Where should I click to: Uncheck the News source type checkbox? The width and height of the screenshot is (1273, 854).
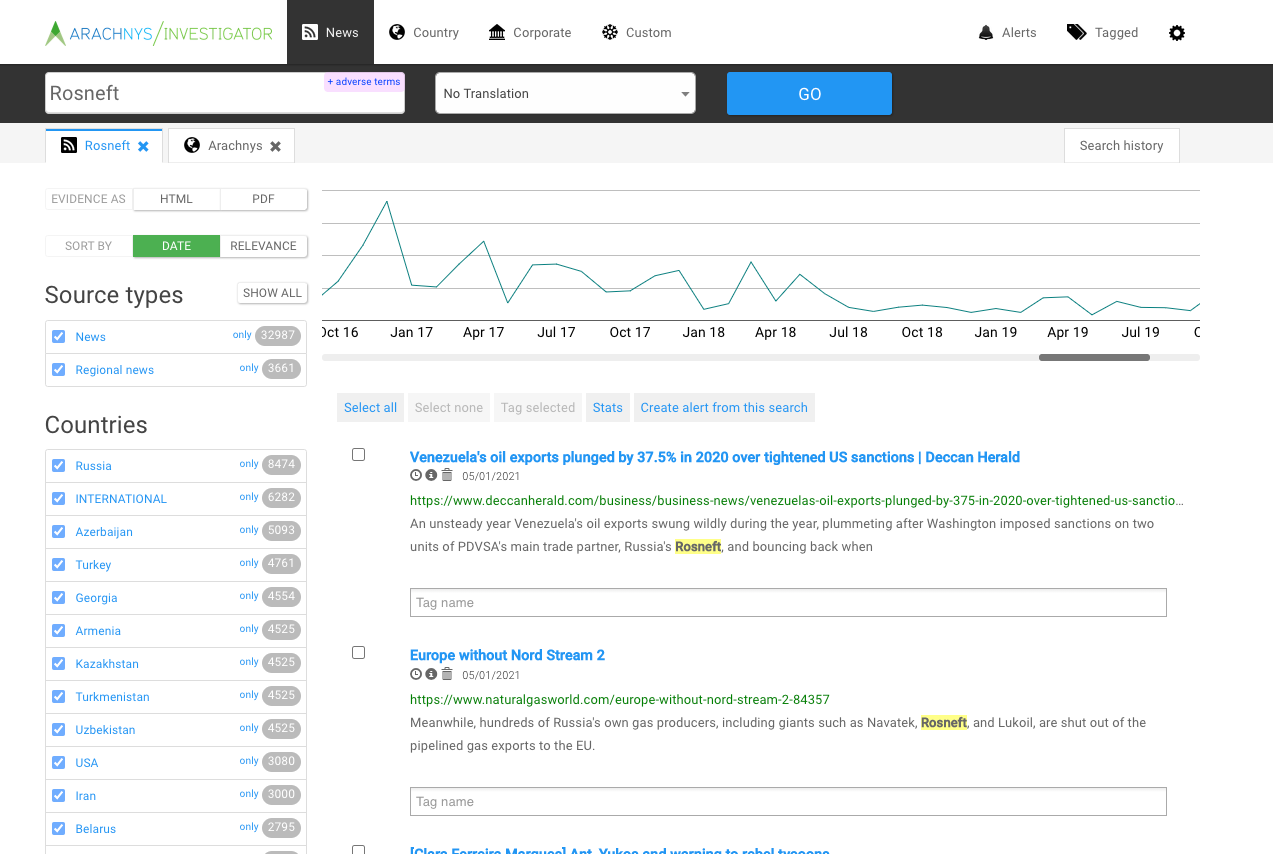click(59, 337)
